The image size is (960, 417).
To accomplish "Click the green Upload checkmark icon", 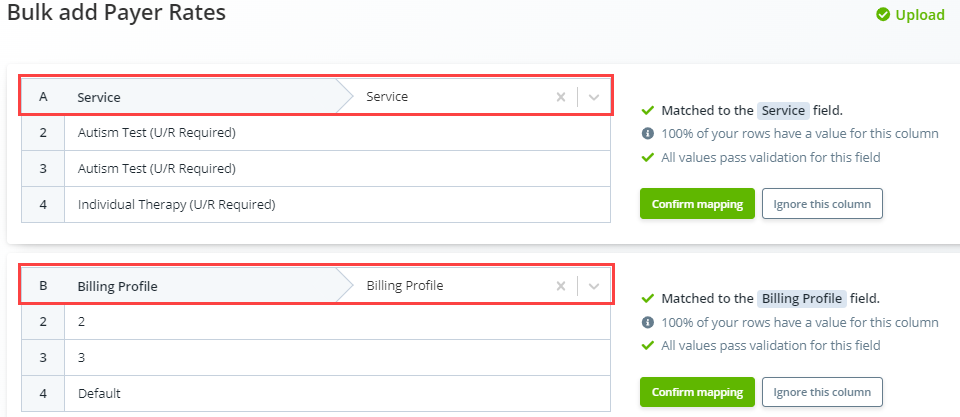I will coord(883,15).
